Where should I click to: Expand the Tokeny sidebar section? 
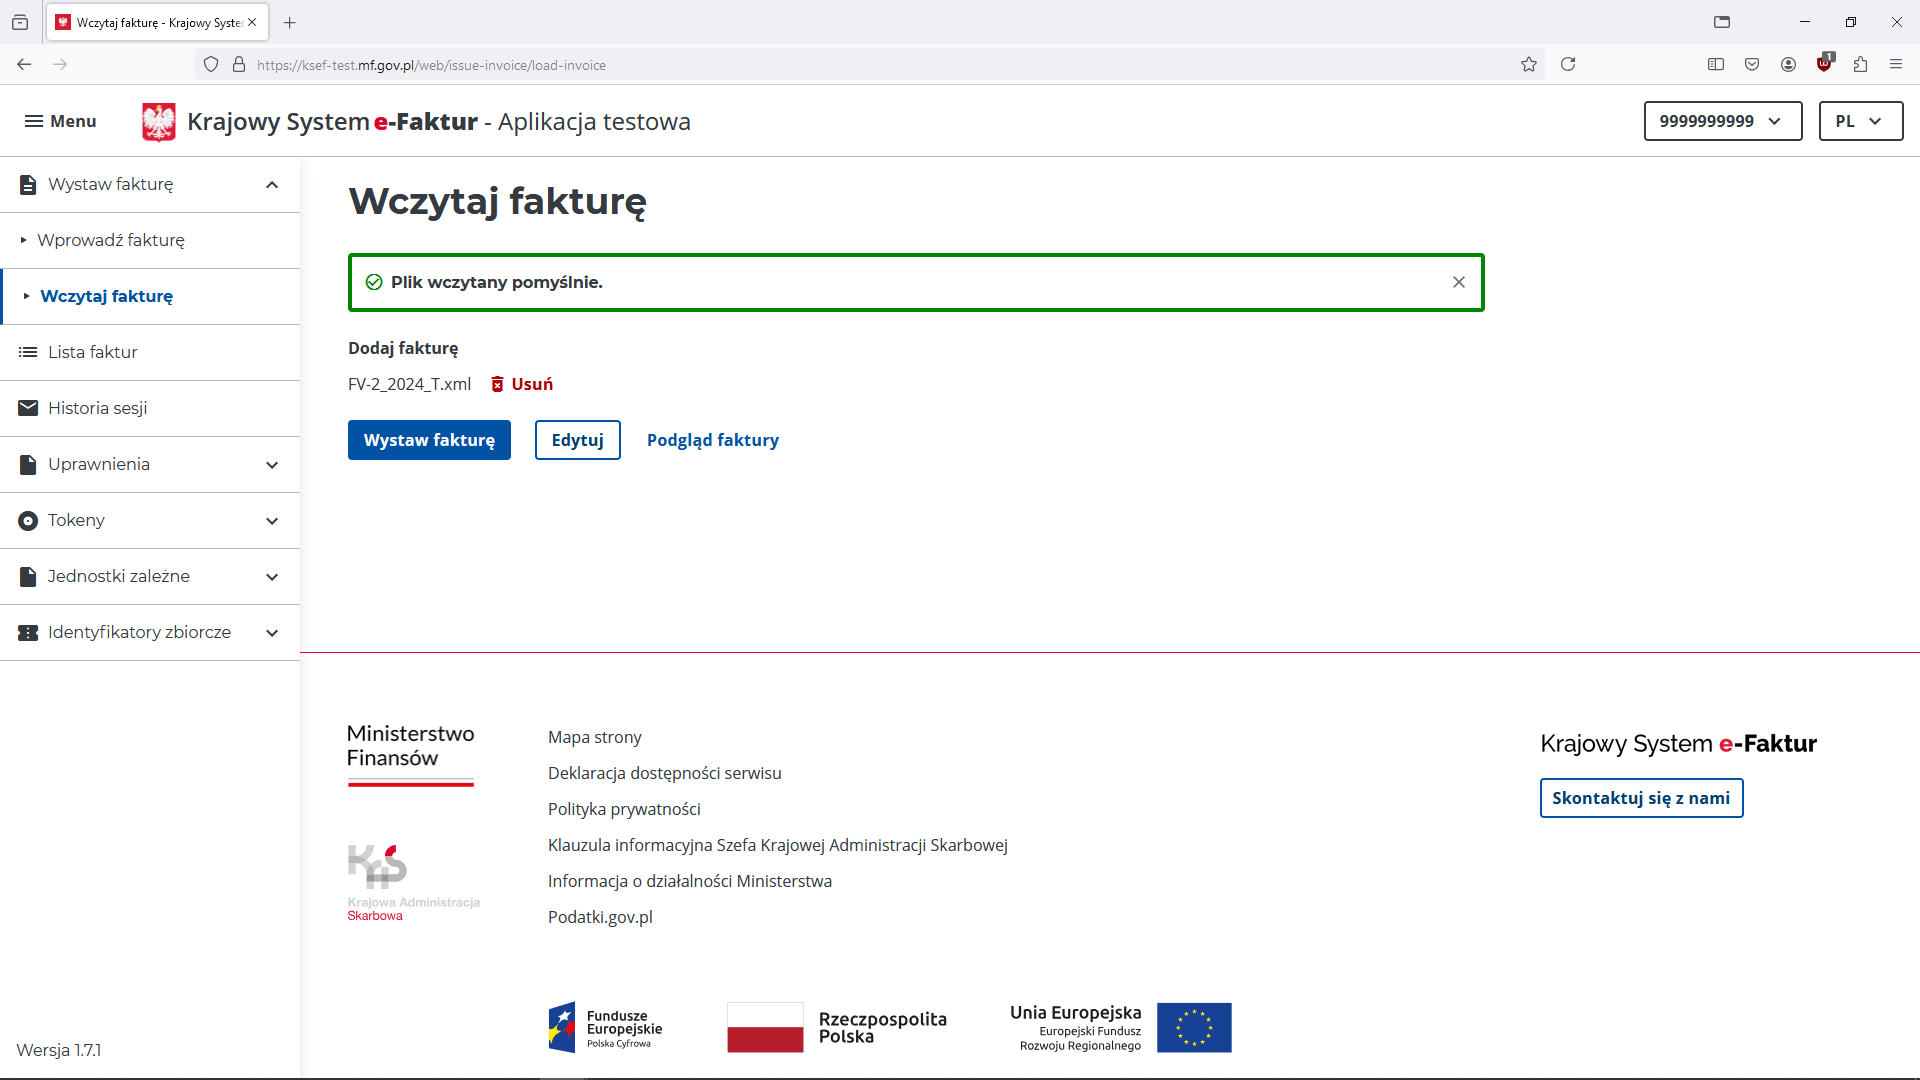point(272,521)
